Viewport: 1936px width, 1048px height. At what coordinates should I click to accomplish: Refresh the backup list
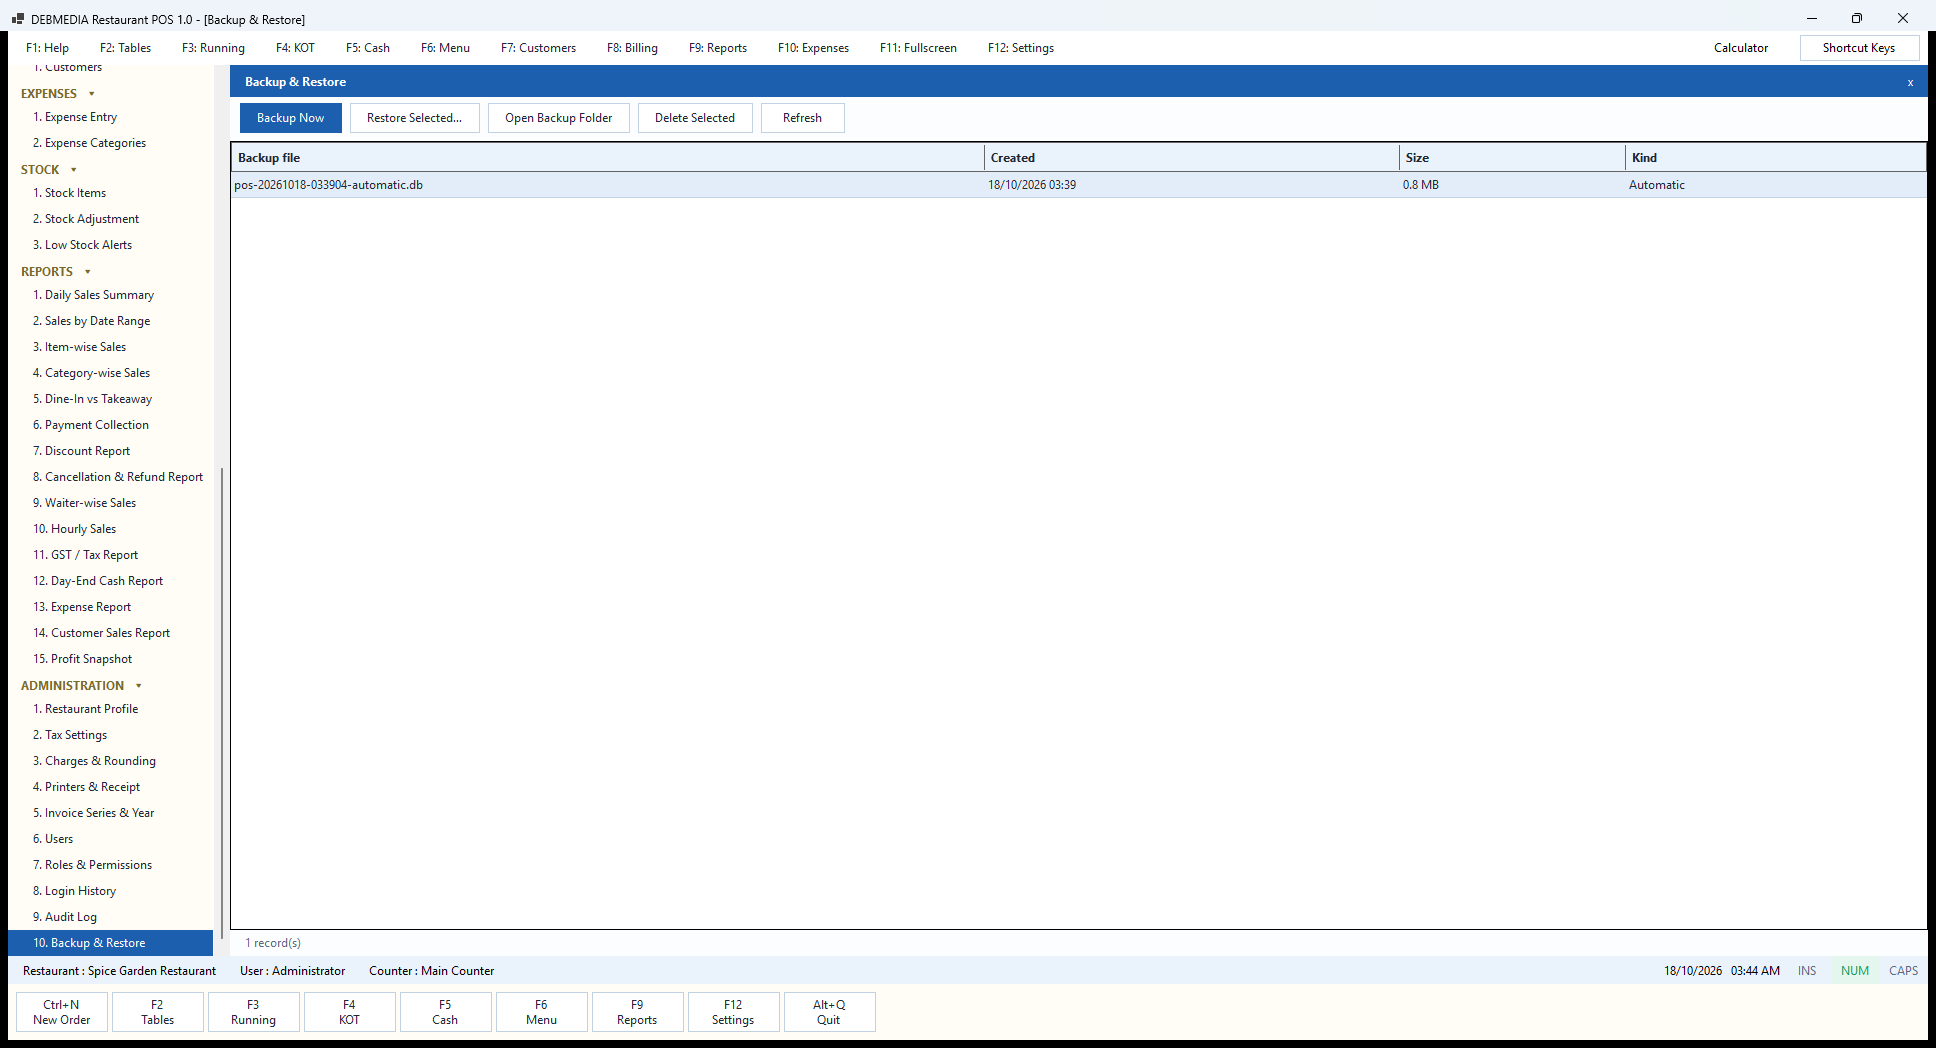(802, 118)
